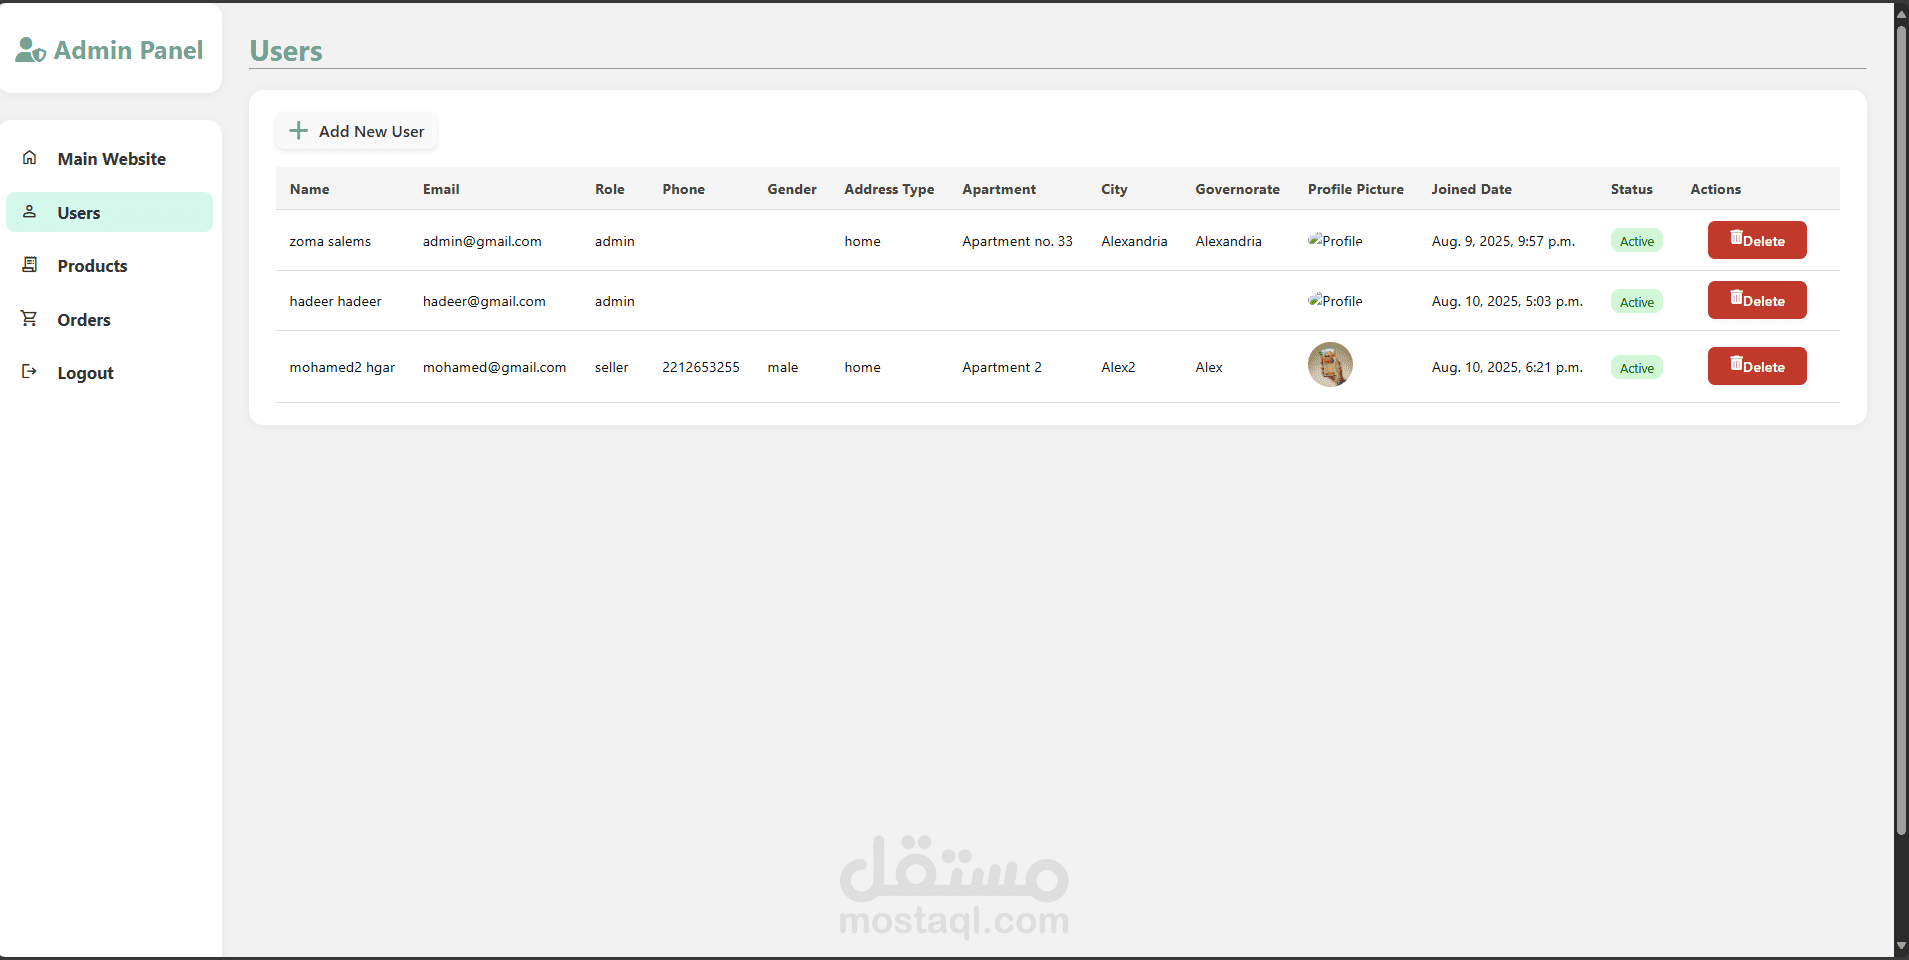
Task: Click the seller role cell
Action: (611, 367)
